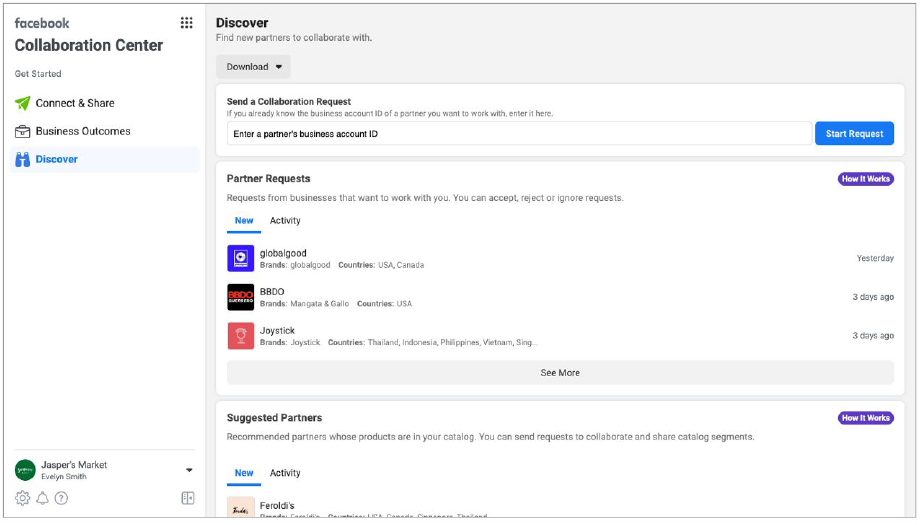Open the BBDO partner request row
Image resolution: width=921 pixels, height=525 pixels.
click(x=560, y=297)
